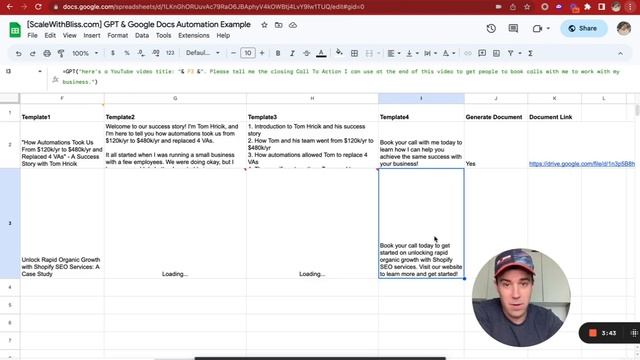This screenshot has height=360, width=640.
Task: Click the font size field showing 10
Action: click(248, 53)
